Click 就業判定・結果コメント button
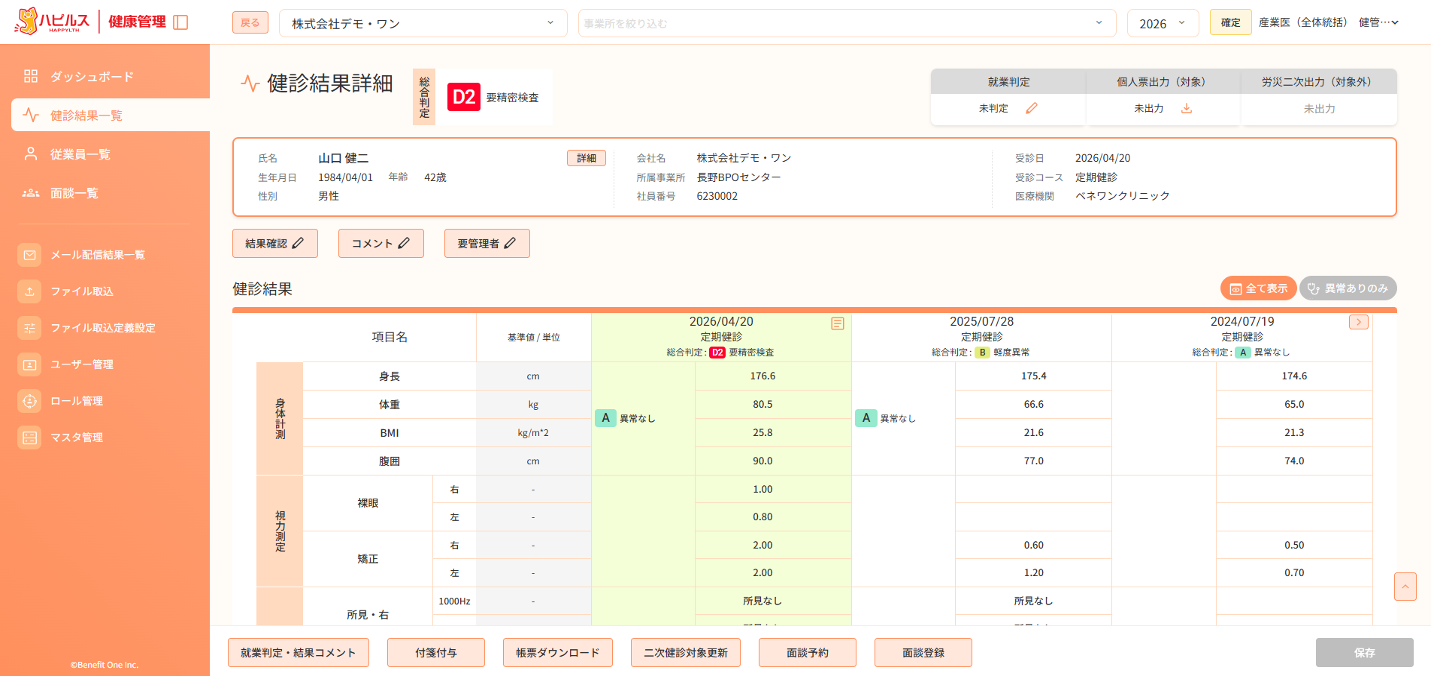 click(298, 652)
